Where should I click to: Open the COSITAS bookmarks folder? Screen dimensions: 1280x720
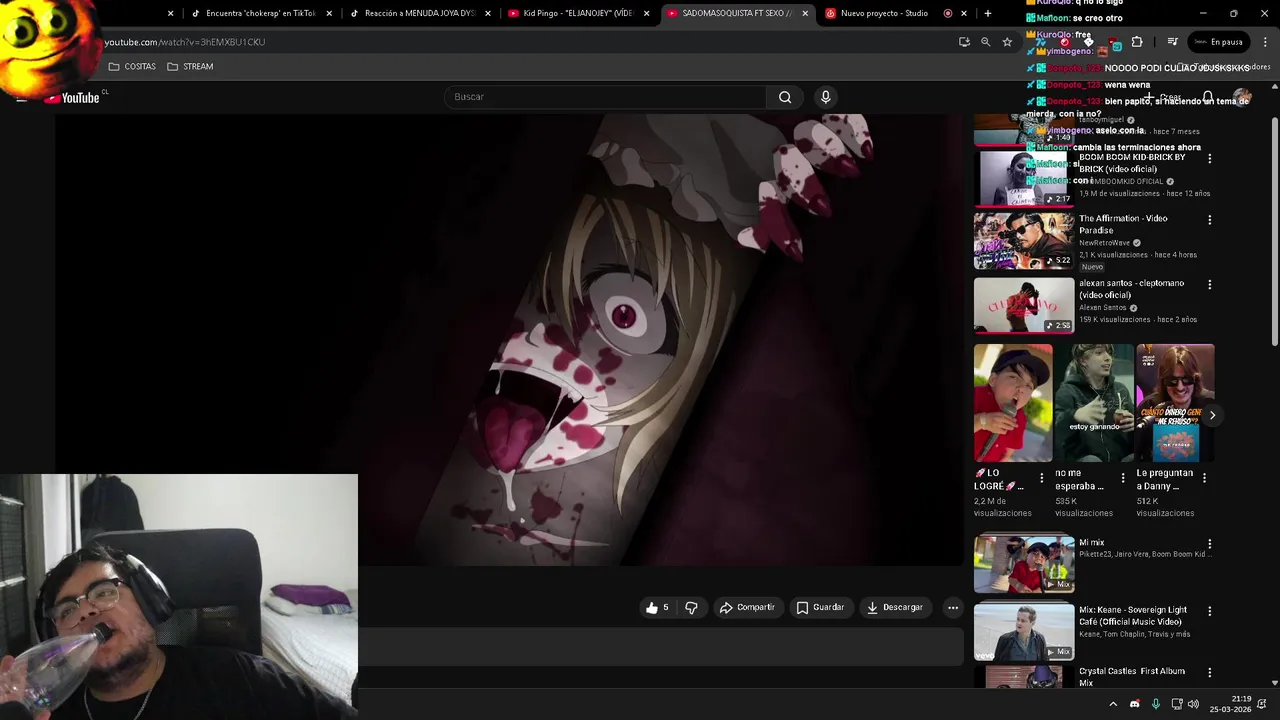click(132, 67)
